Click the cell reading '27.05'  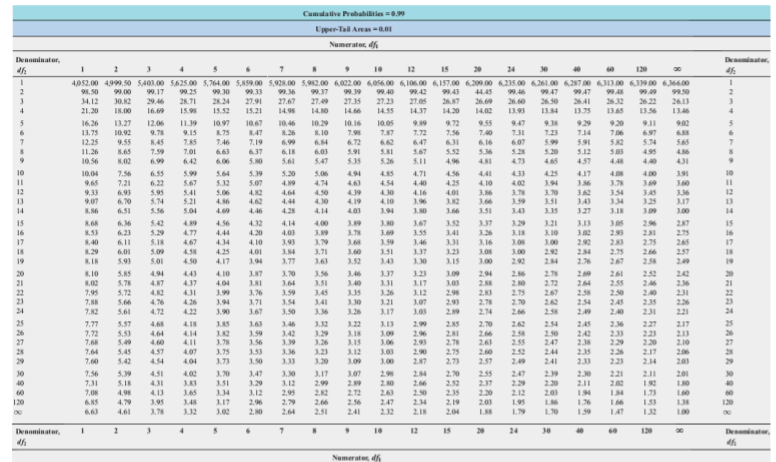pos(418,101)
